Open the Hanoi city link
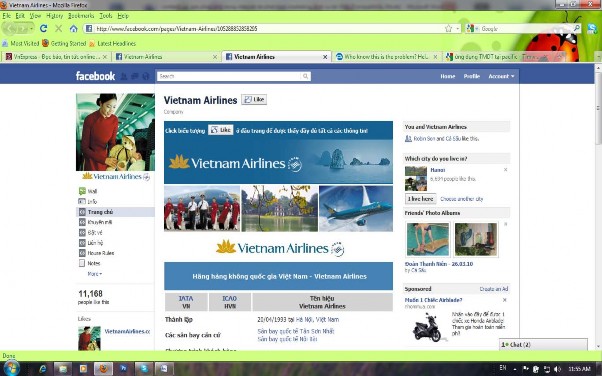 [437, 170]
